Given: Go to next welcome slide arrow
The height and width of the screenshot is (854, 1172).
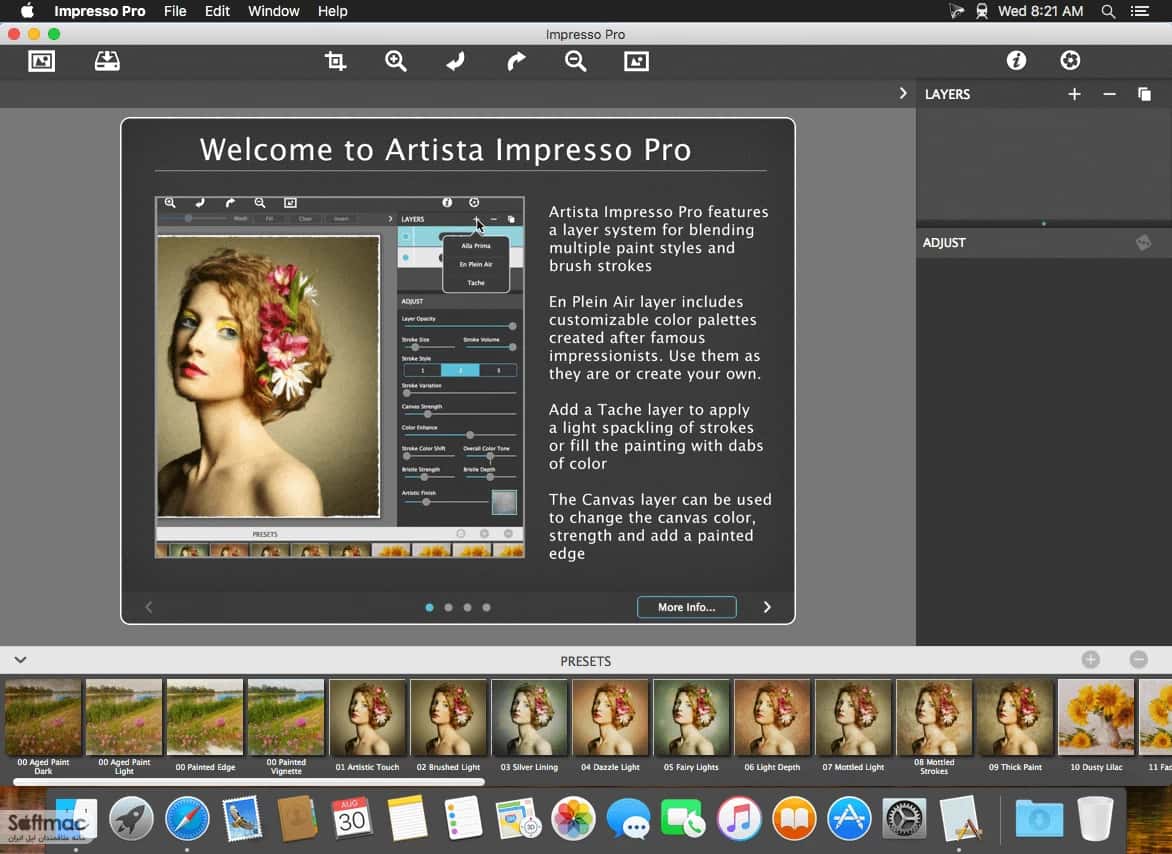Looking at the screenshot, I should 767,607.
